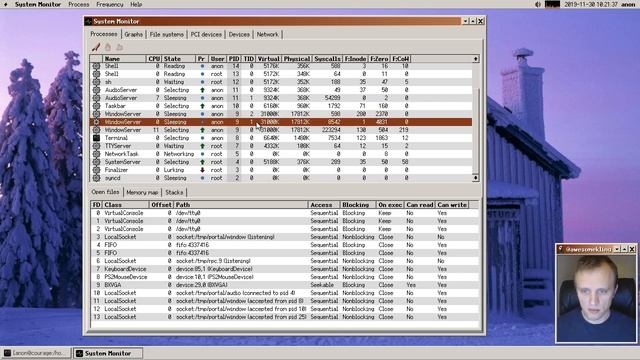640x360 pixels.
Task: Open the Memory map tab
Action: point(142,192)
